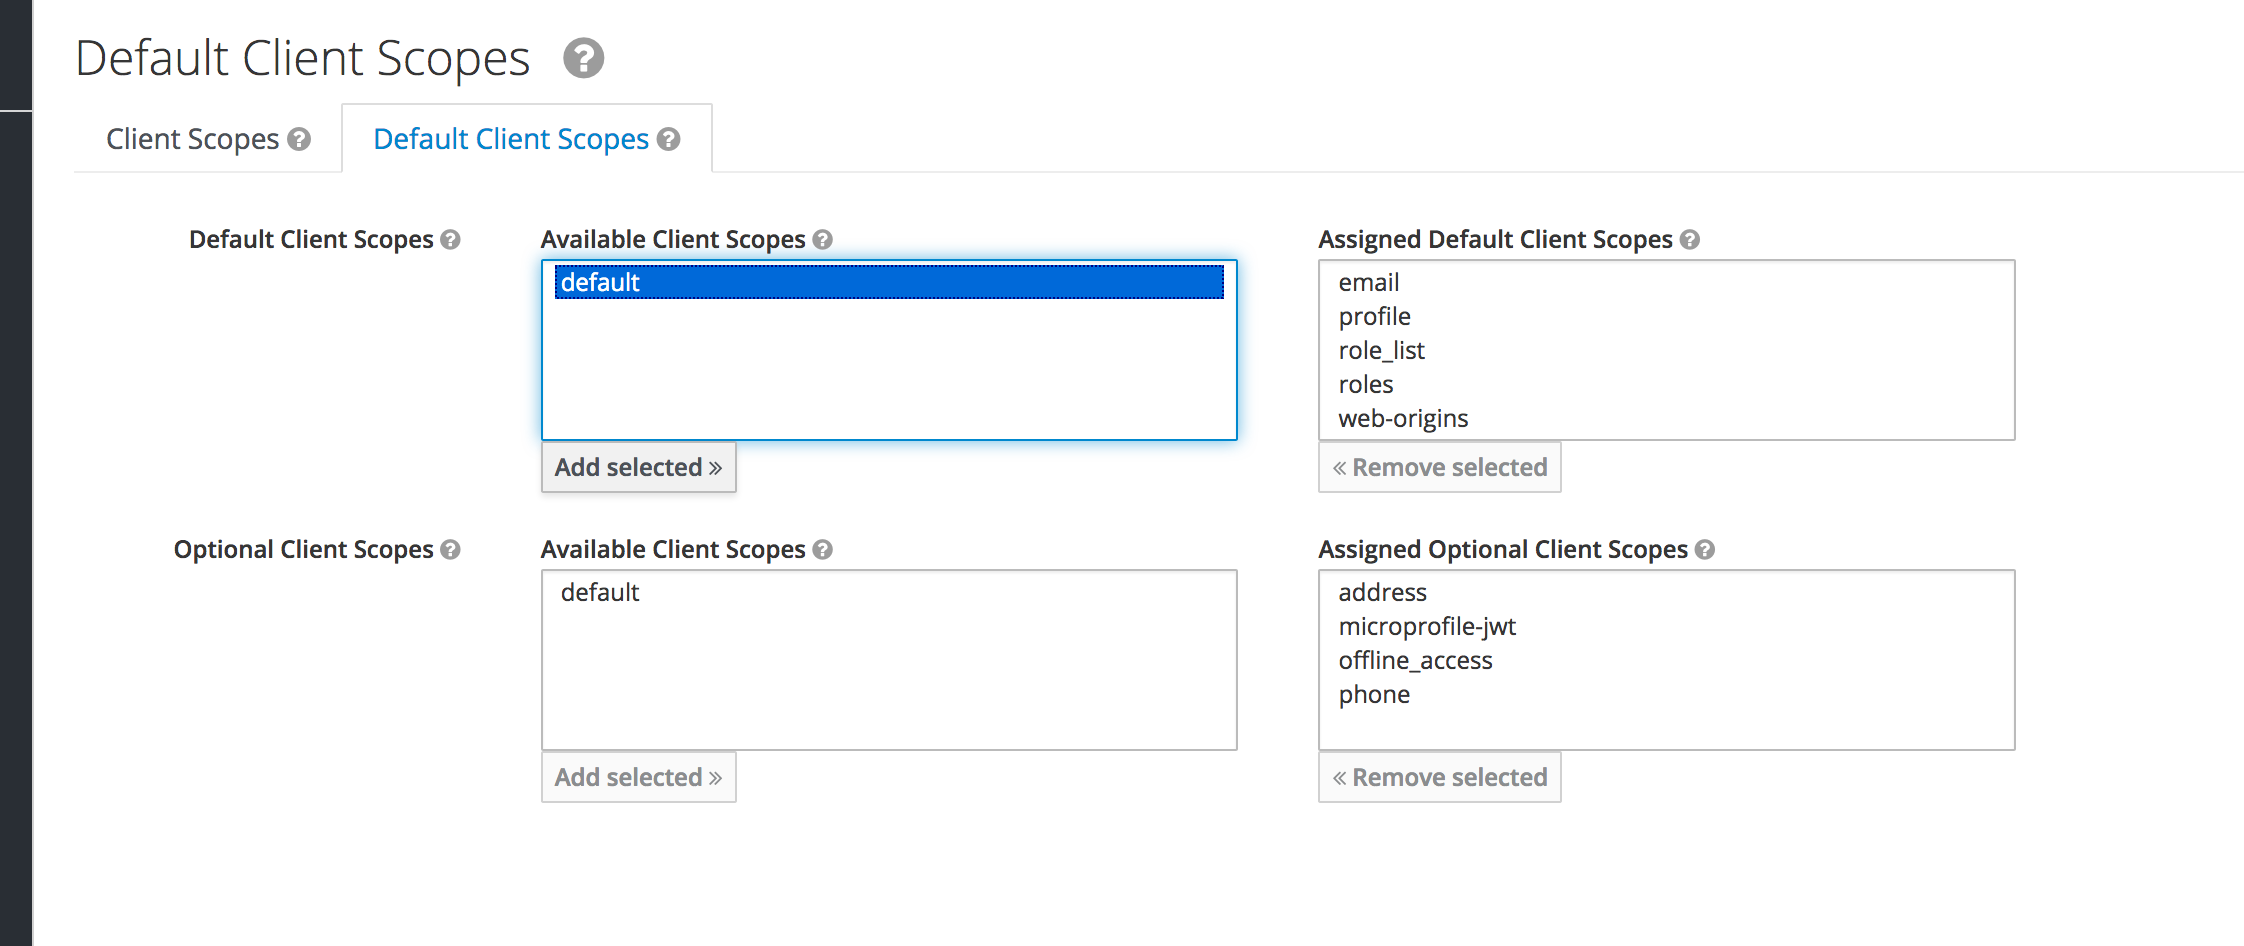Click Remove selected under Assigned Optional Client Scopes
The width and height of the screenshot is (2244, 946).
pyautogui.click(x=1439, y=777)
